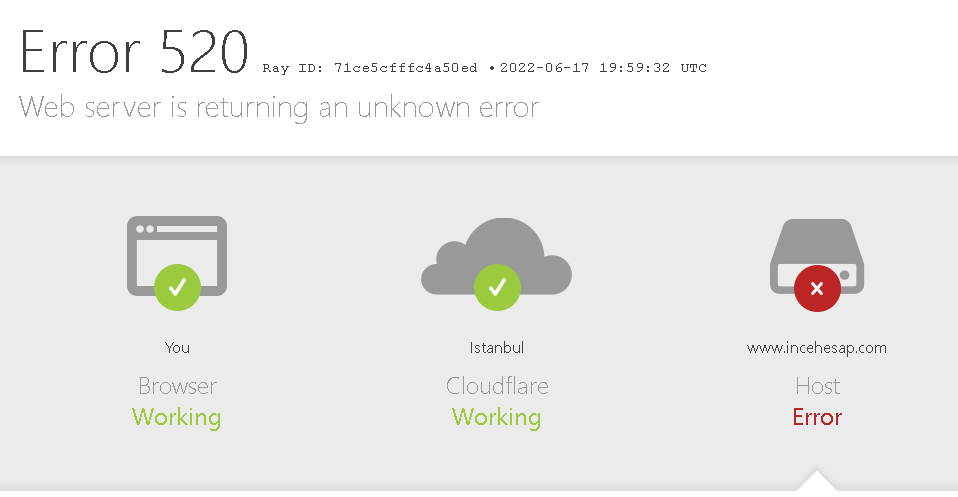
Task: Click the host server drive icon
Action: tap(817, 256)
